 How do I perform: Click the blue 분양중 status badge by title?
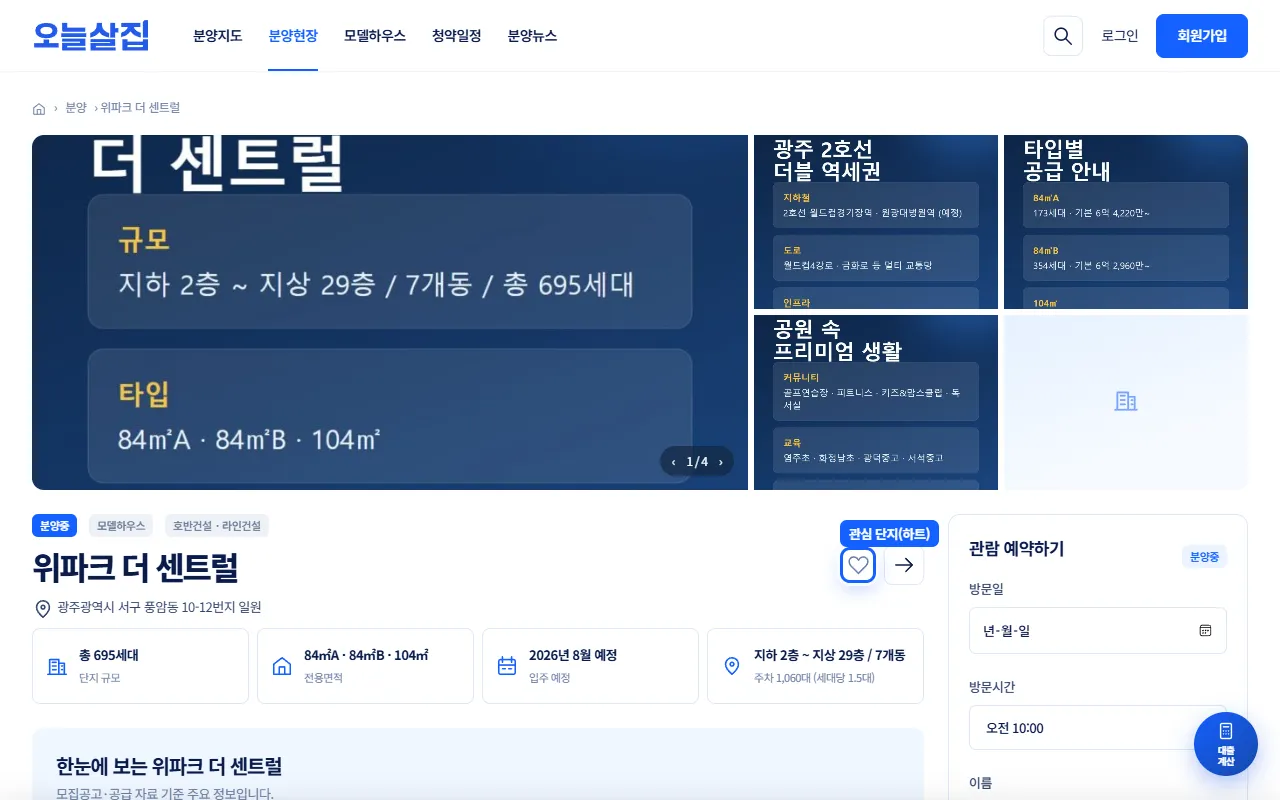coord(54,526)
